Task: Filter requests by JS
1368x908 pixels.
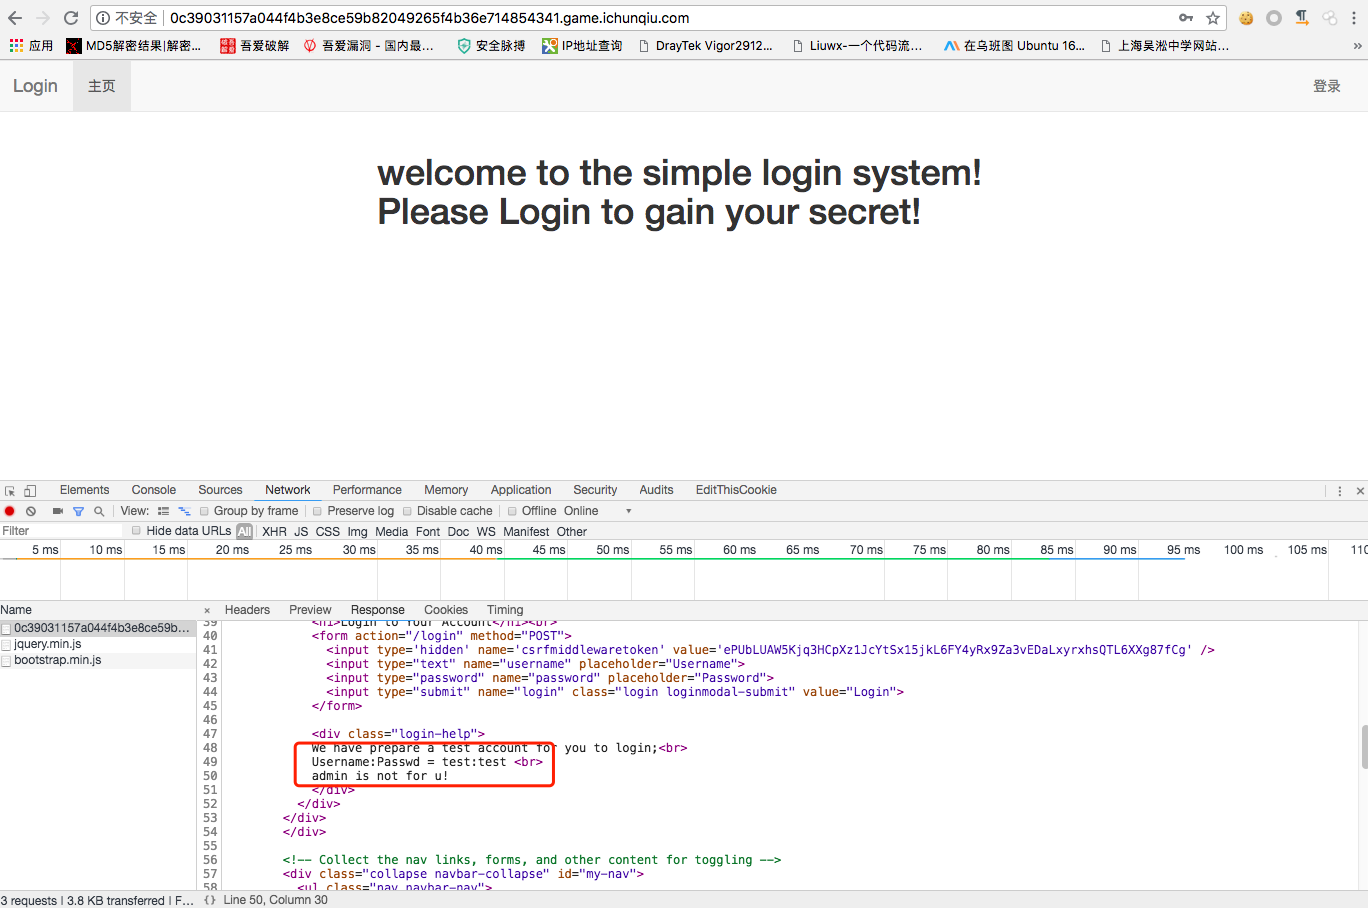Action: pos(301,532)
